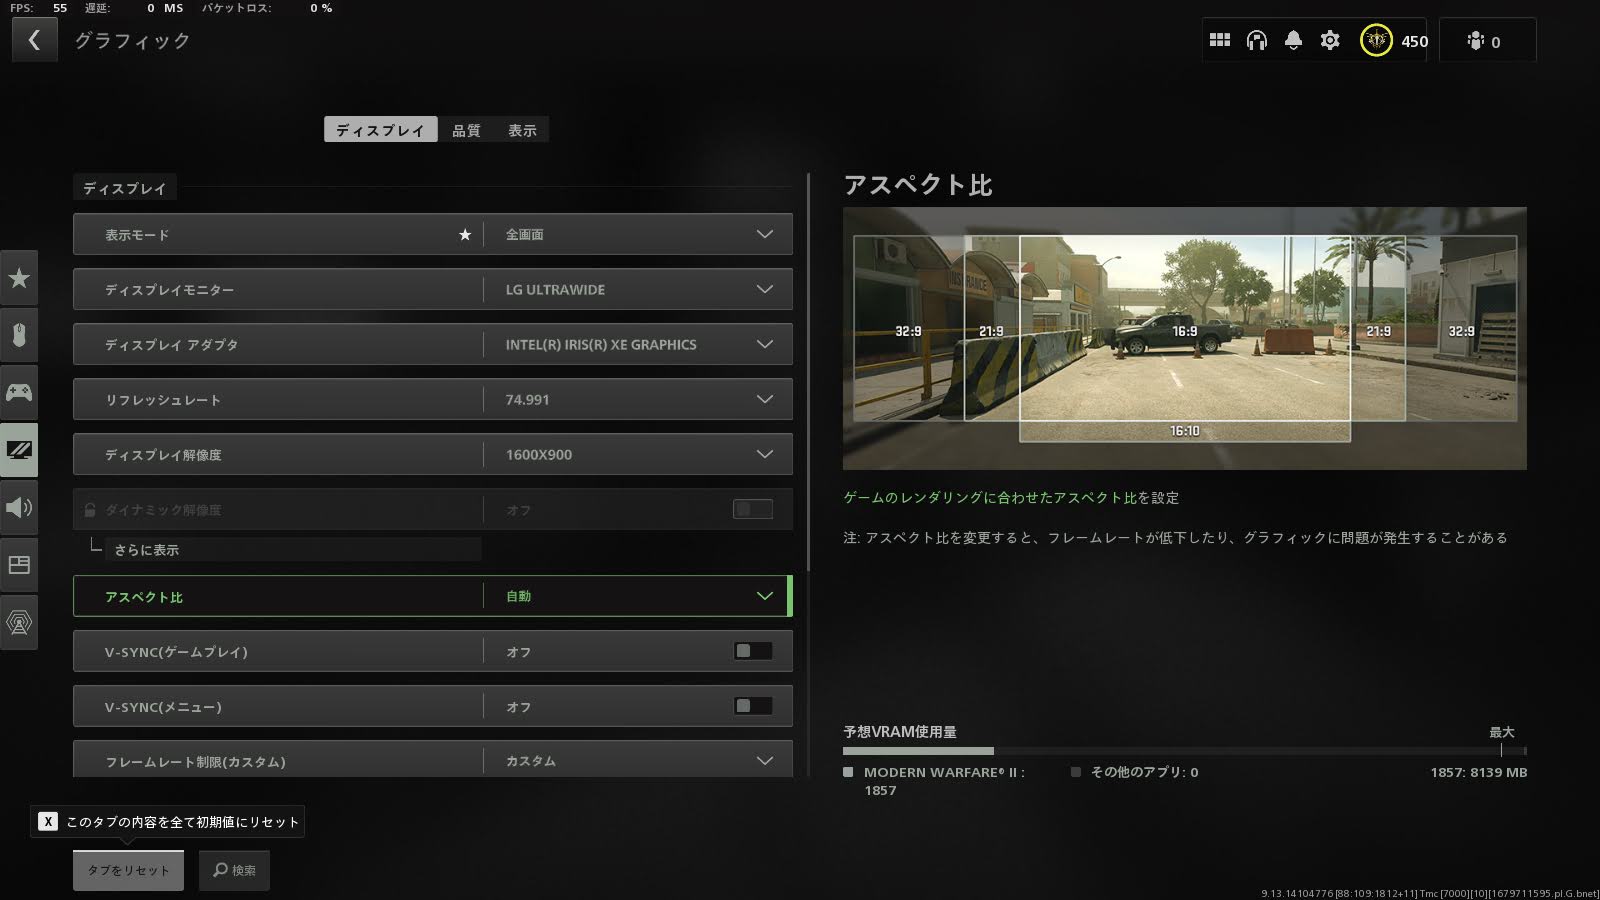Click the その他のアプリ: 0 legend
Screen dimensions: 1600x900
pos(1135,772)
